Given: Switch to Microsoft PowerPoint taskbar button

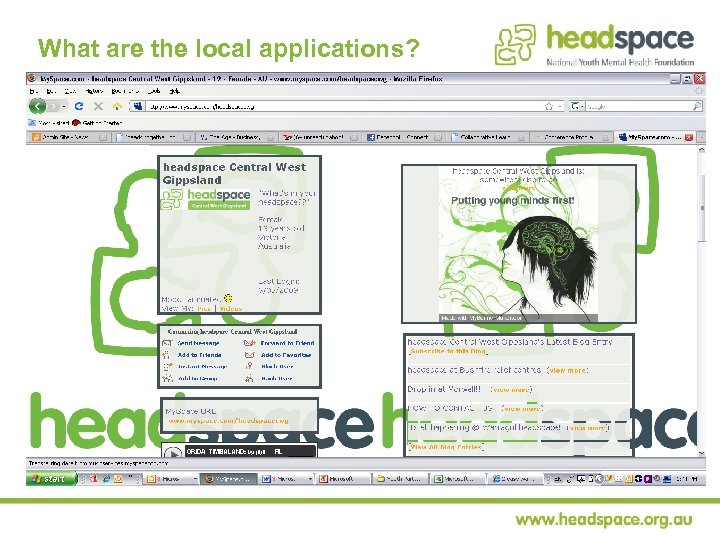Looking at the screenshot, I should pos(343,479).
